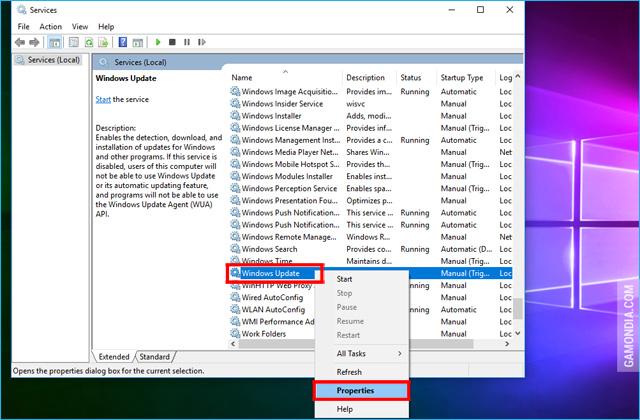Choose Properties in the context menu

(x=362, y=391)
